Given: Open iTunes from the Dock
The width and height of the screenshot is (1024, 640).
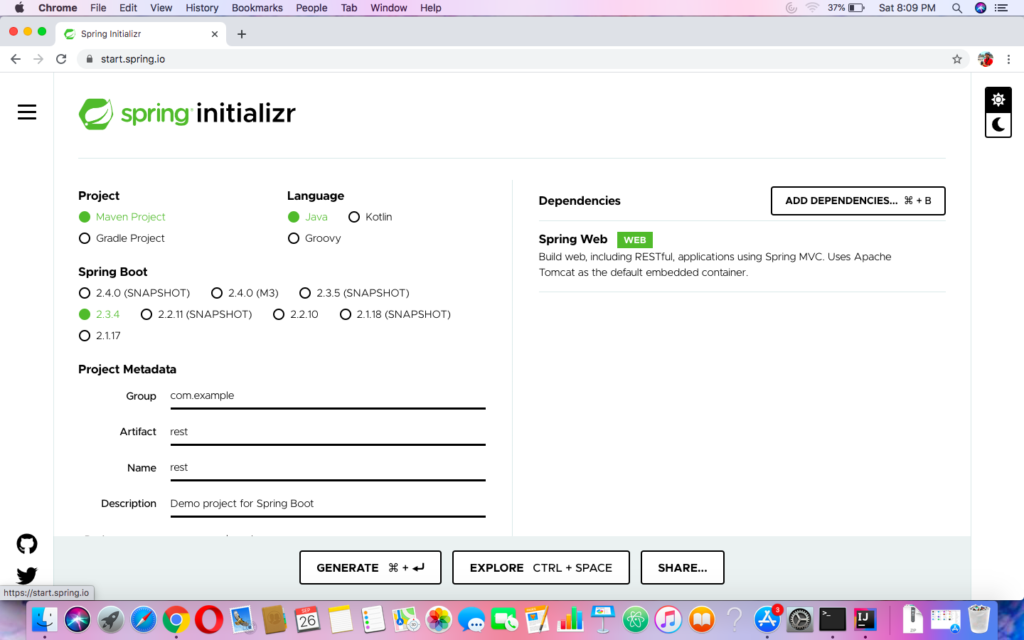Looking at the screenshot, I should coord(668,618).
